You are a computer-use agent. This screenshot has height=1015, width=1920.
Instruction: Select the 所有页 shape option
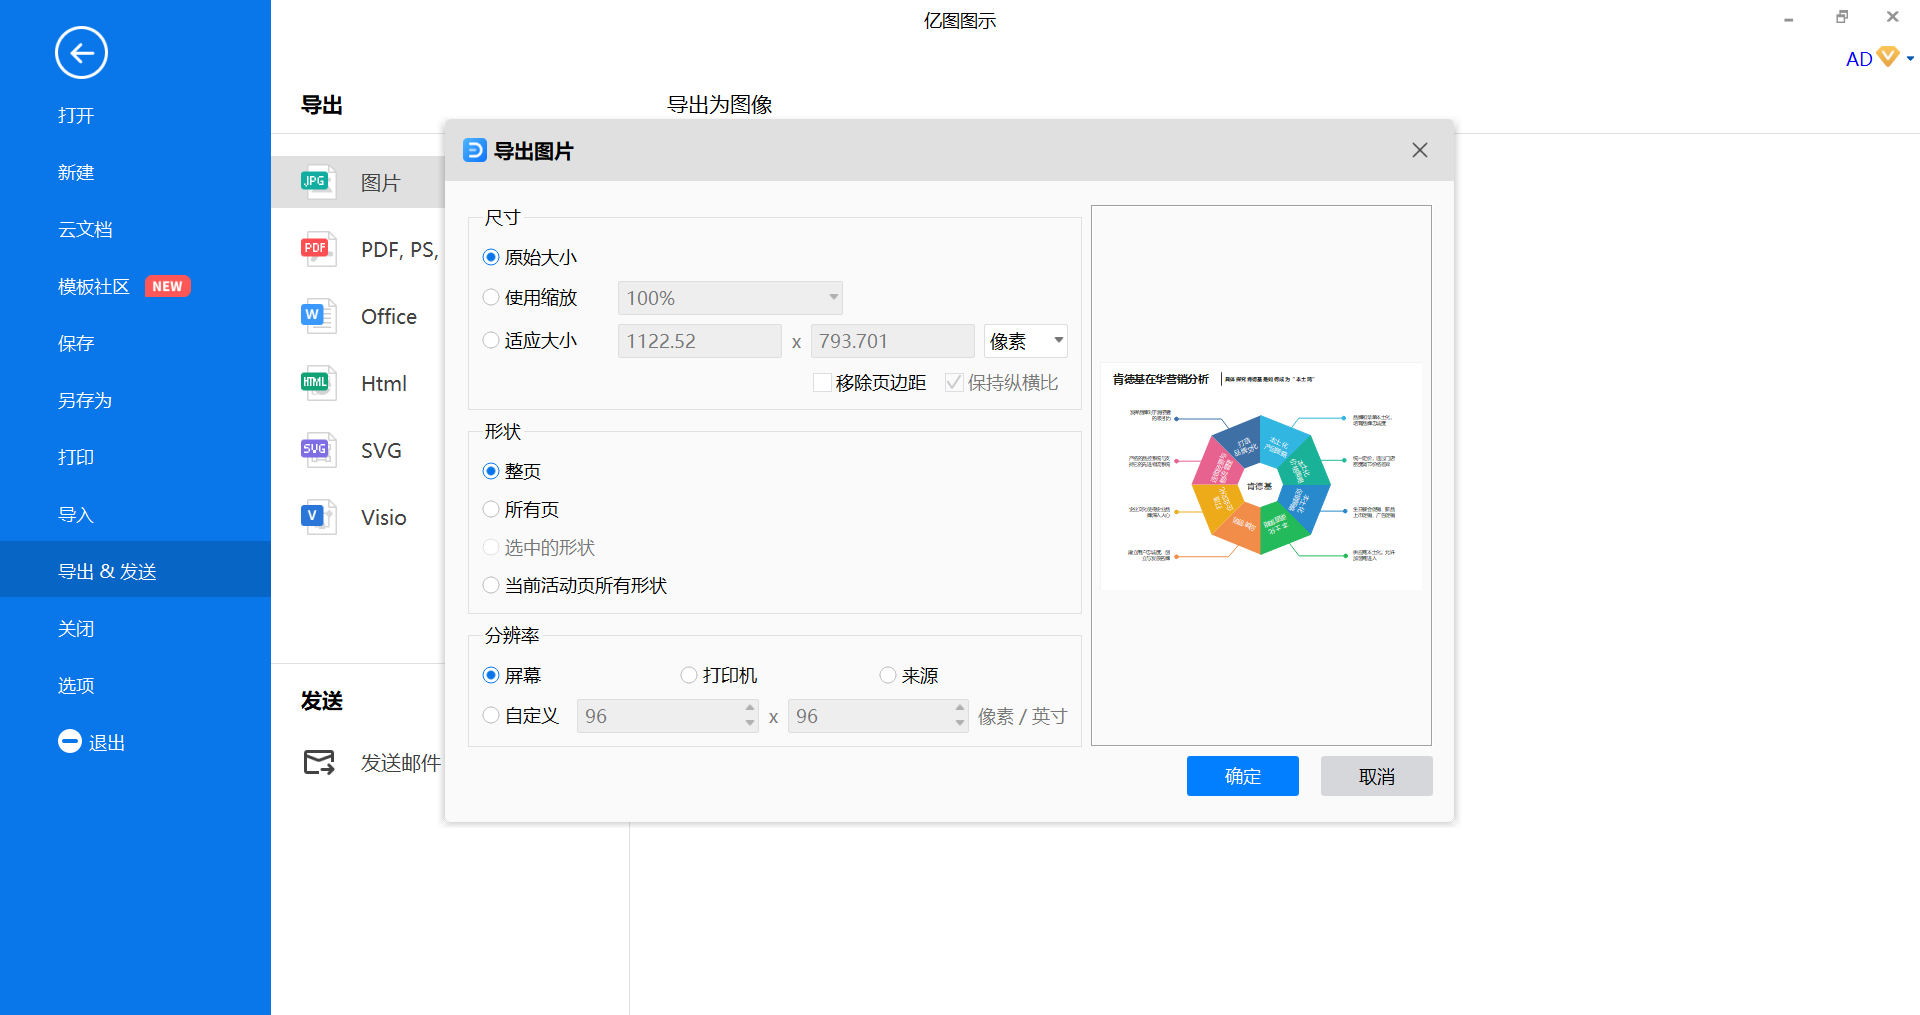tap(491, 509)
